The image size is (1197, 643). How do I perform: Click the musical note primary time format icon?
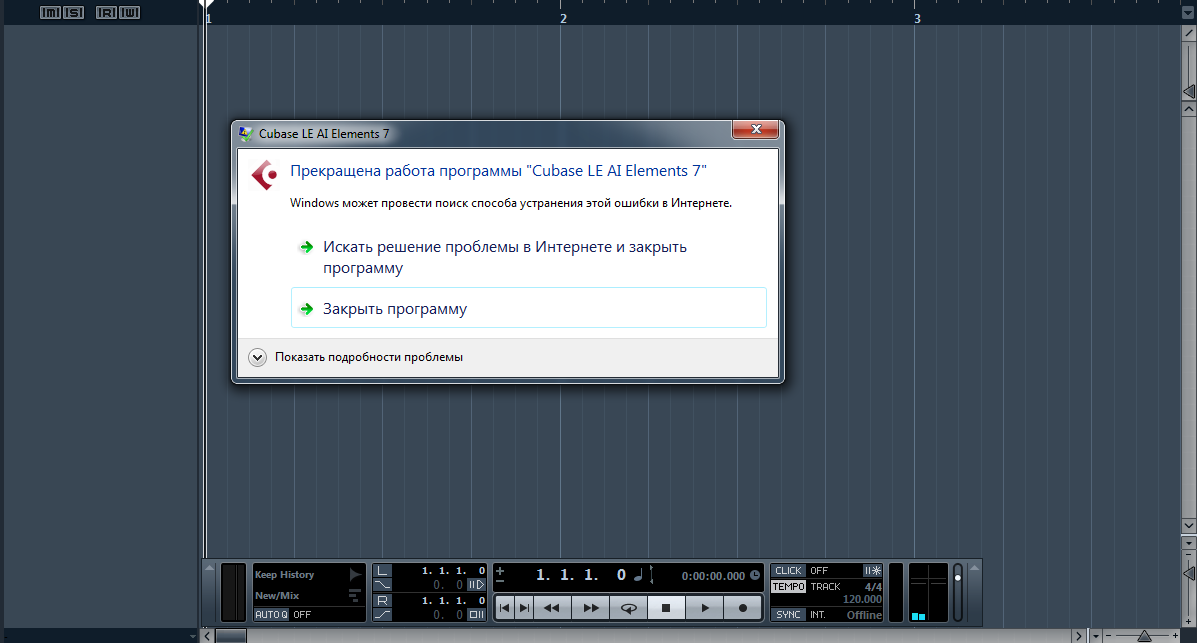click(x=638, y=575)
